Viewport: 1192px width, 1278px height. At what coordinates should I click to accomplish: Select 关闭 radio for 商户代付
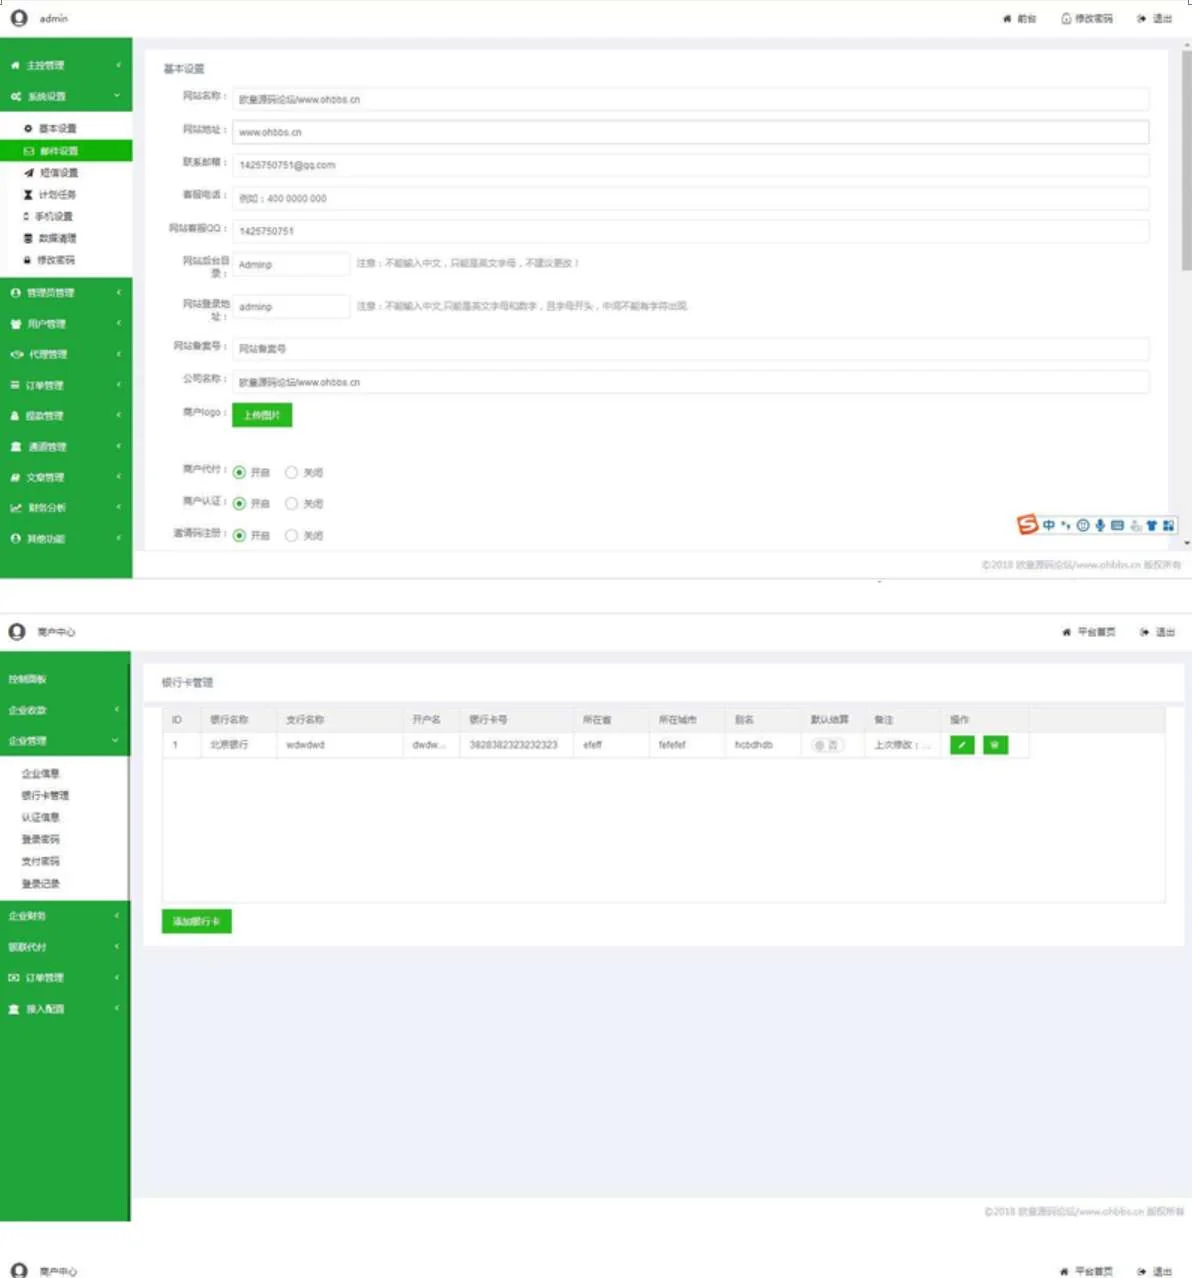pos(292,473)
